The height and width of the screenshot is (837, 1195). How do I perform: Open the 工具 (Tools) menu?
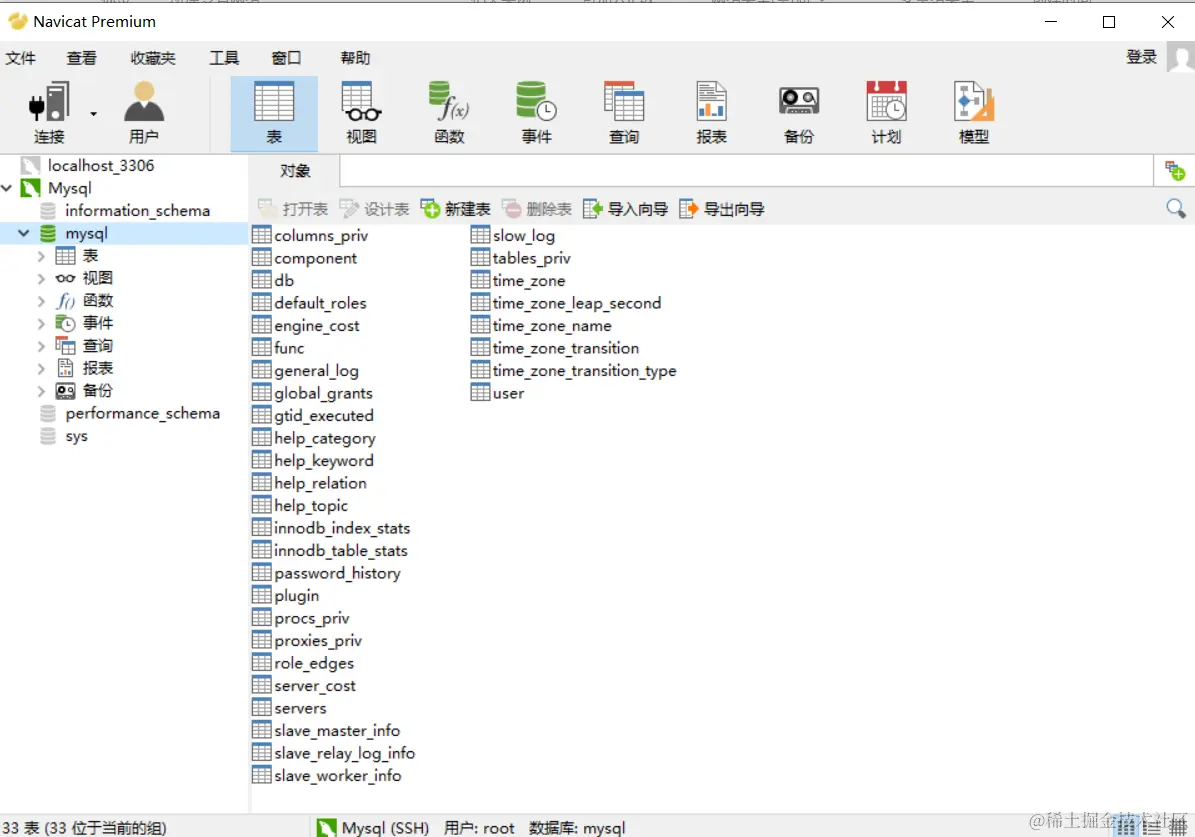pyautogui.click(x=224, y=58)
